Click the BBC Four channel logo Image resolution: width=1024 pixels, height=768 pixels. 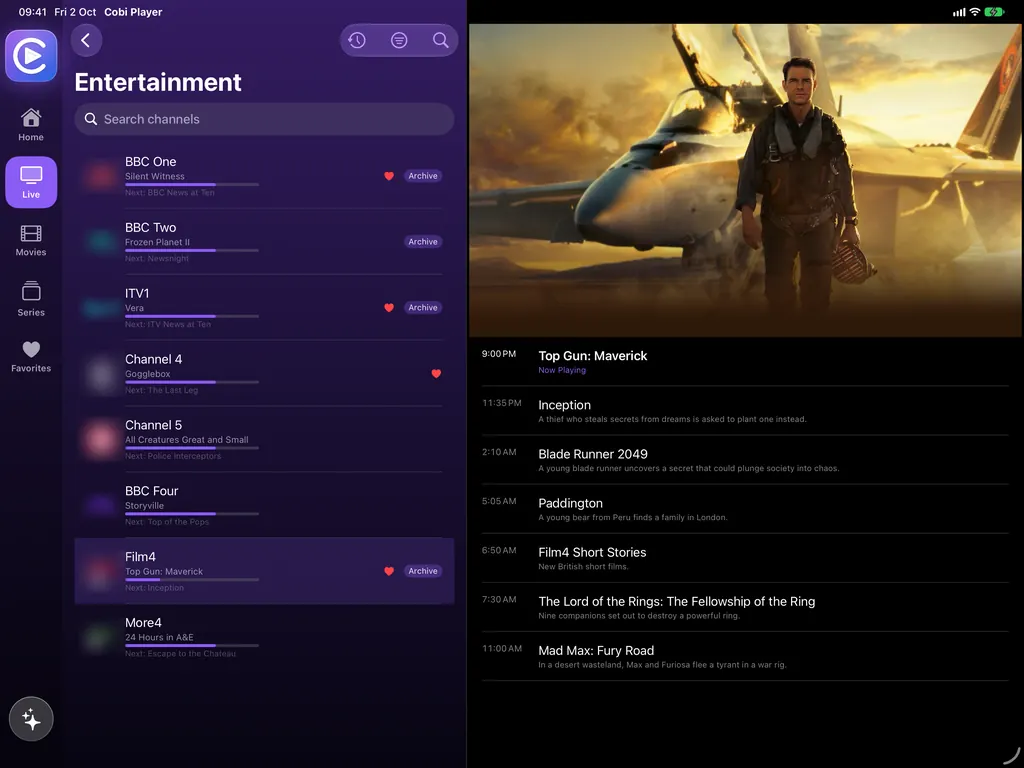coord(101,505)
